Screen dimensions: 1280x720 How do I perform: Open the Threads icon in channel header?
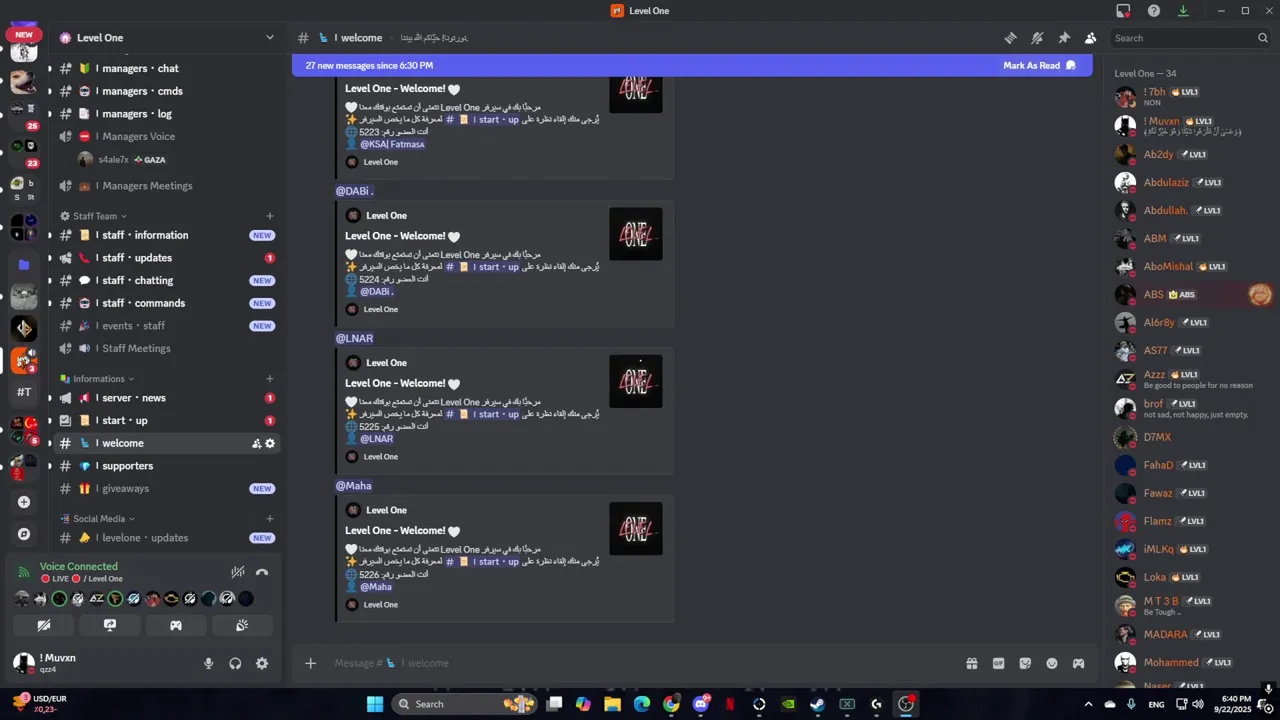tap(1010, 38)
